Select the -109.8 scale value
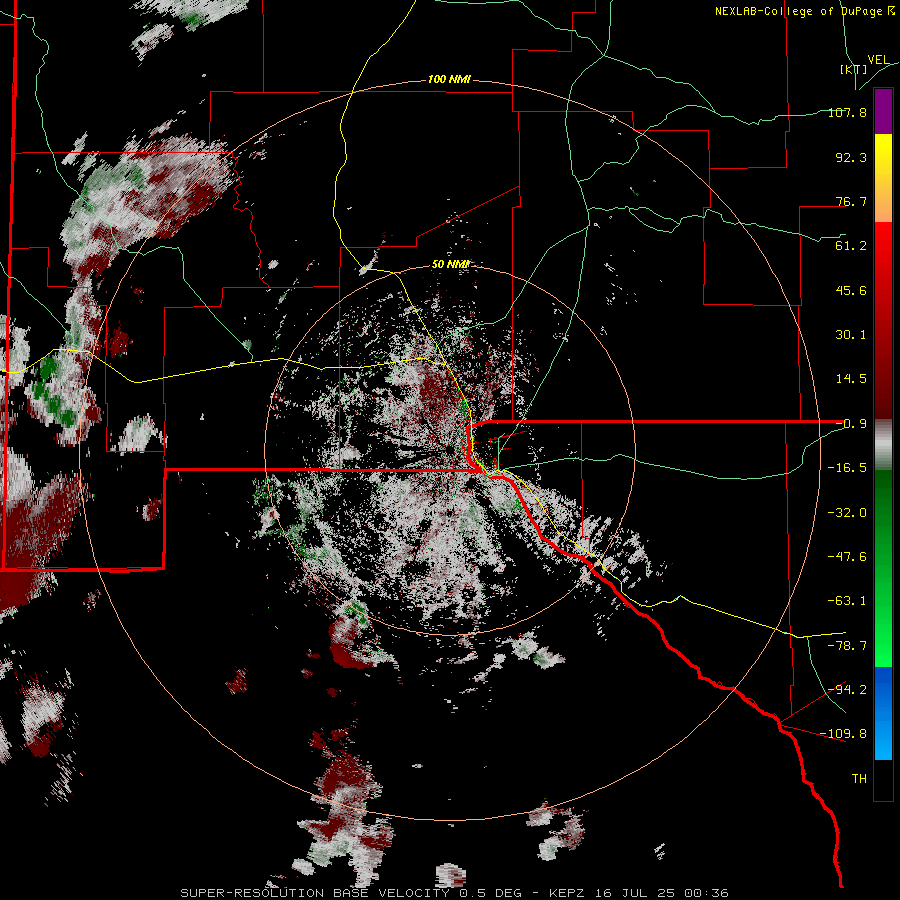The width and height of the screenshot is (900, 900). pos(843,734)
